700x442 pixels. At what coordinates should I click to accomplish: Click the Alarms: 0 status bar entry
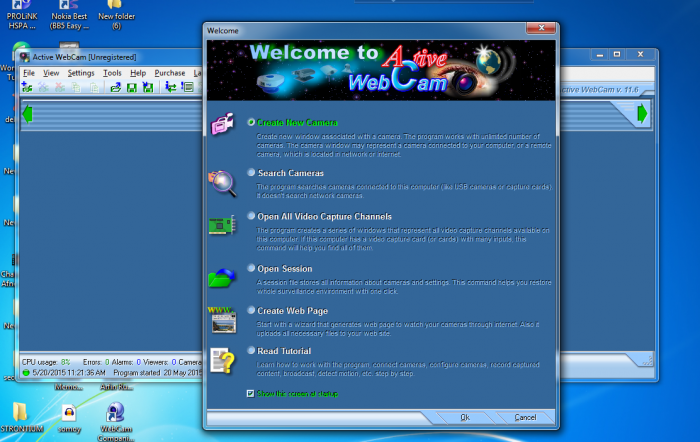pos(126,362)
